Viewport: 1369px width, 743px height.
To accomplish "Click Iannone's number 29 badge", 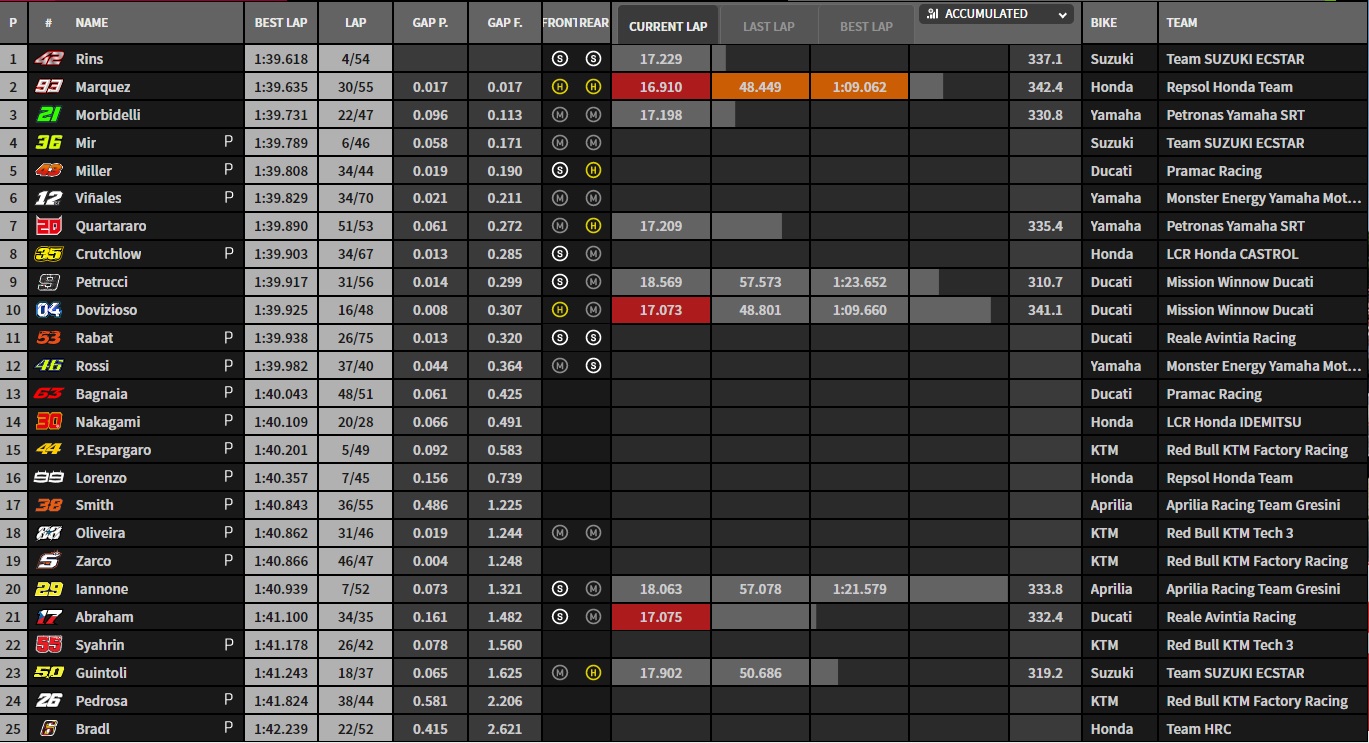I will pos(48,589).
